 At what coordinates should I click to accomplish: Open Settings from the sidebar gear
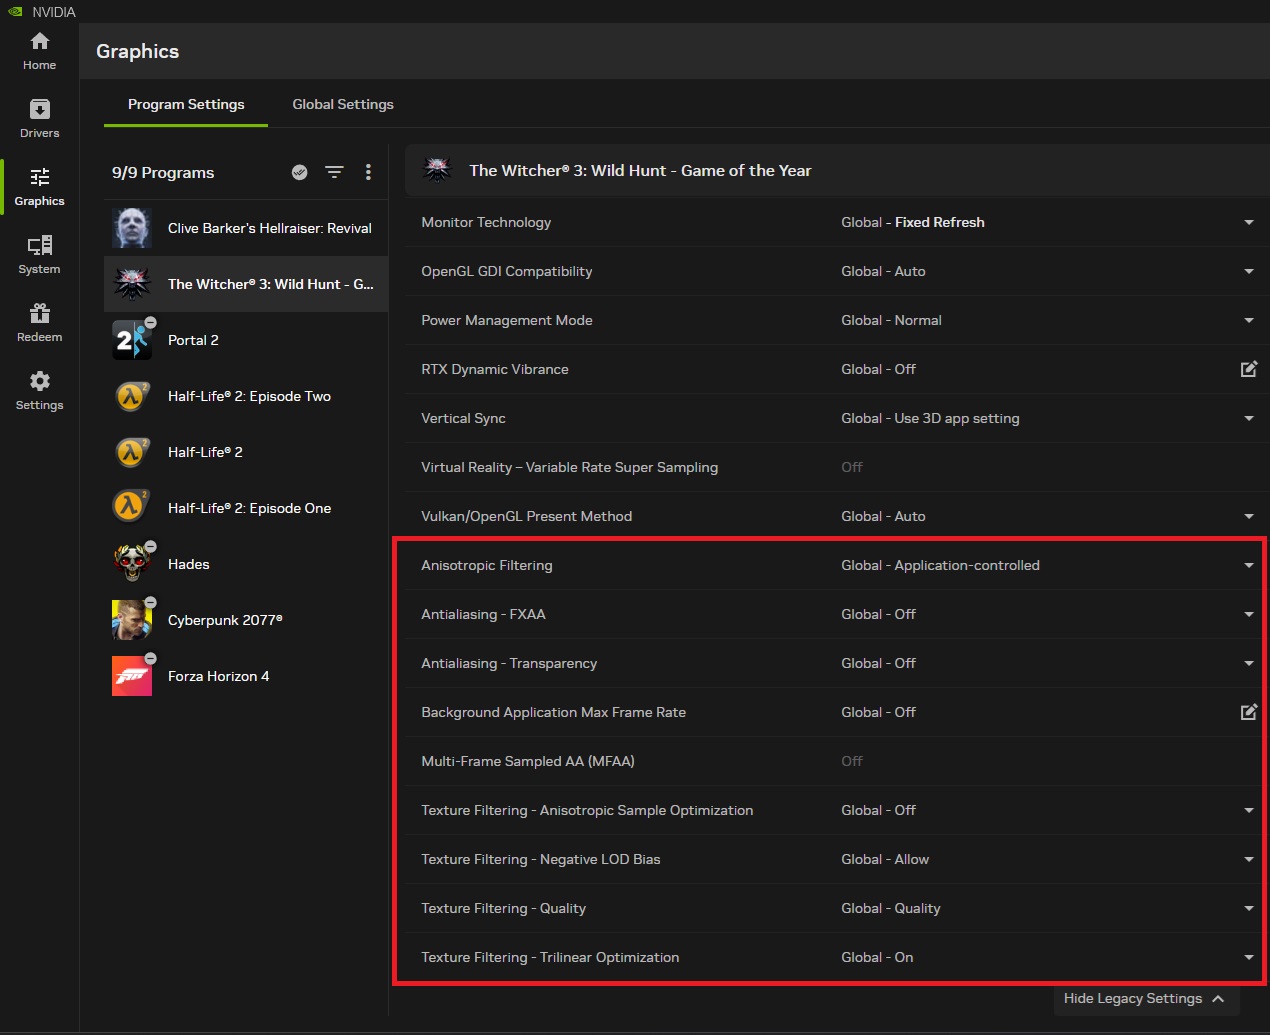[39, 391]
